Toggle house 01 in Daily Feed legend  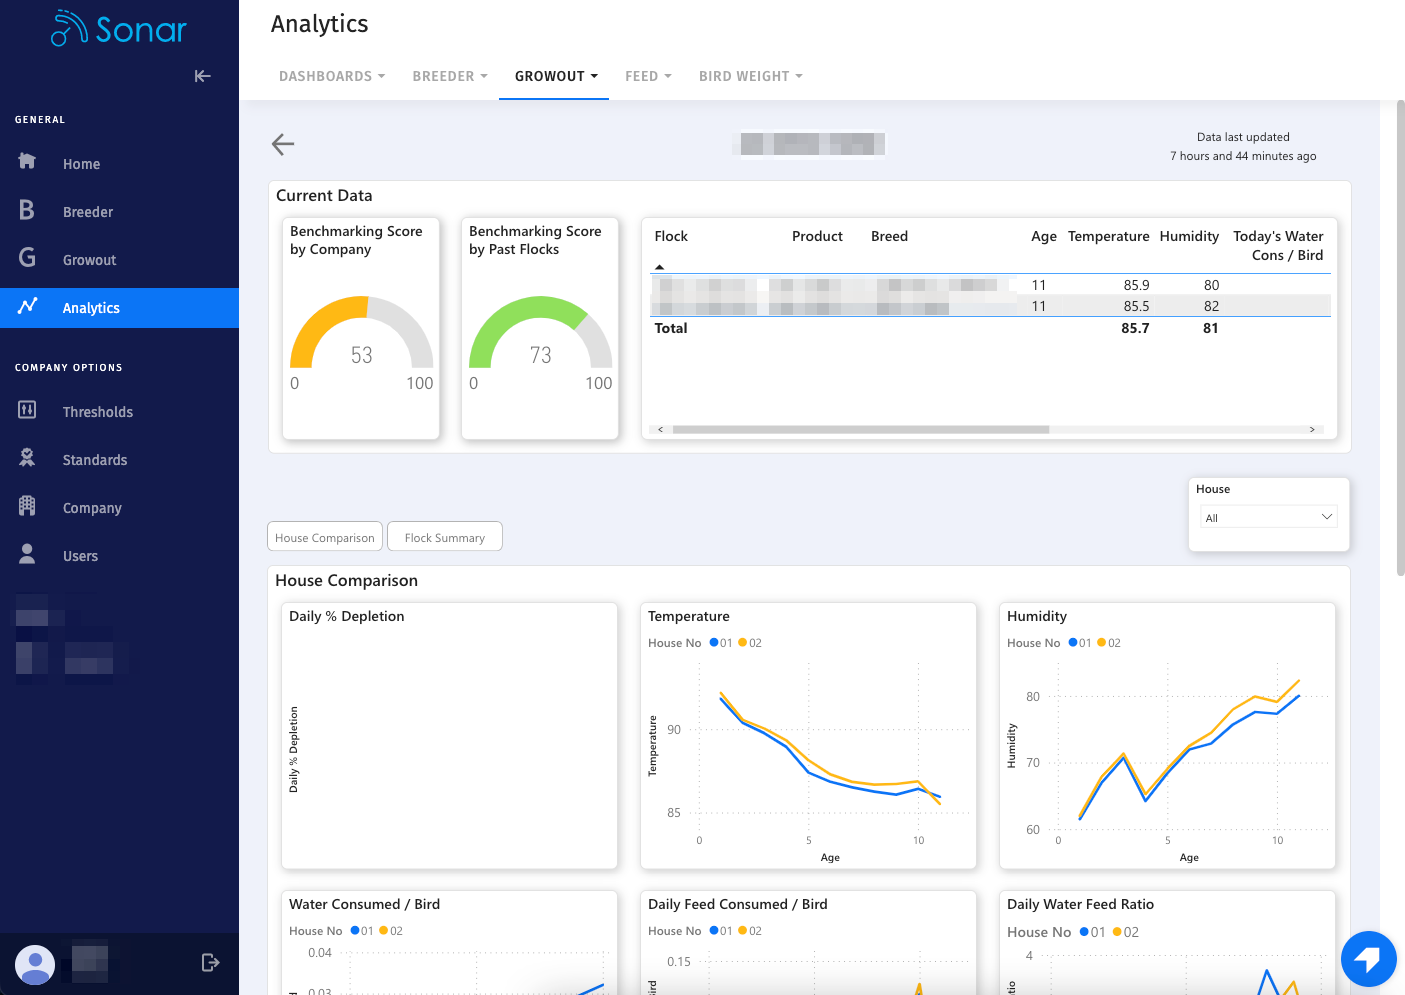click(721, 931)
